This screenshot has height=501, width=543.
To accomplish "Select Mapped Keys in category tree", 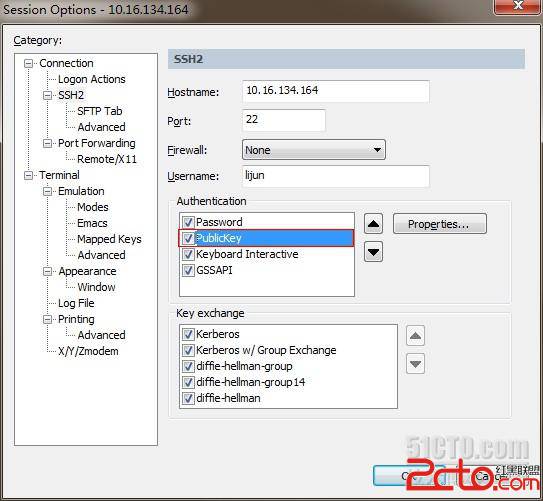I will coord(109,239).
